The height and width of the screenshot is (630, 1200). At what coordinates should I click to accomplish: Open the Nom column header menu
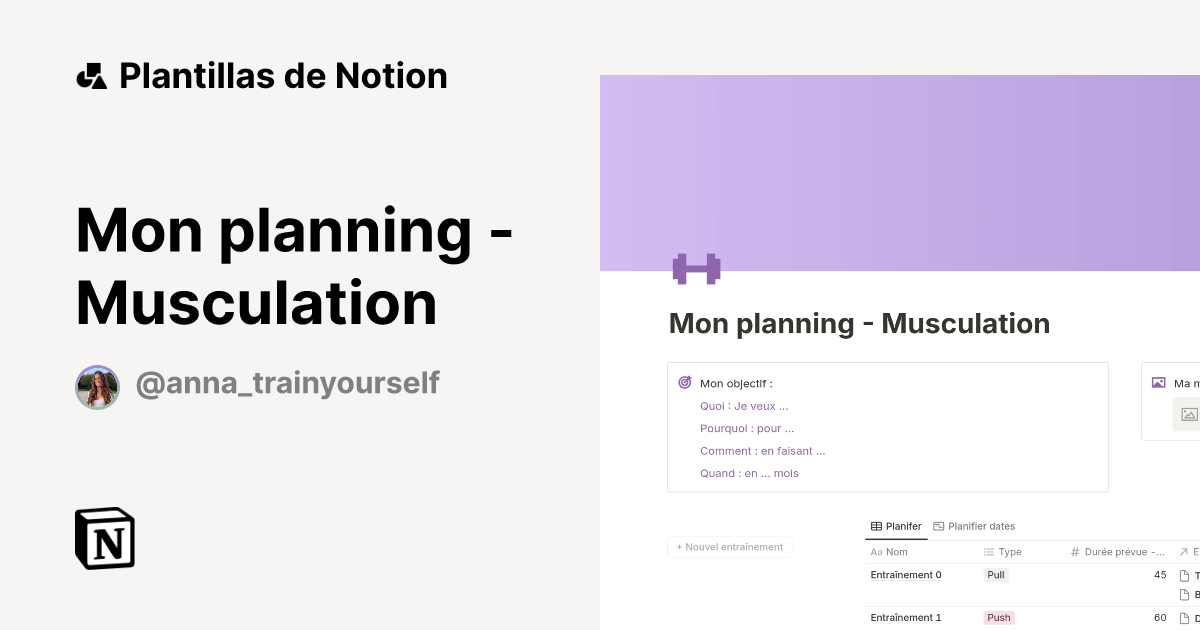(x=896, y=551)
